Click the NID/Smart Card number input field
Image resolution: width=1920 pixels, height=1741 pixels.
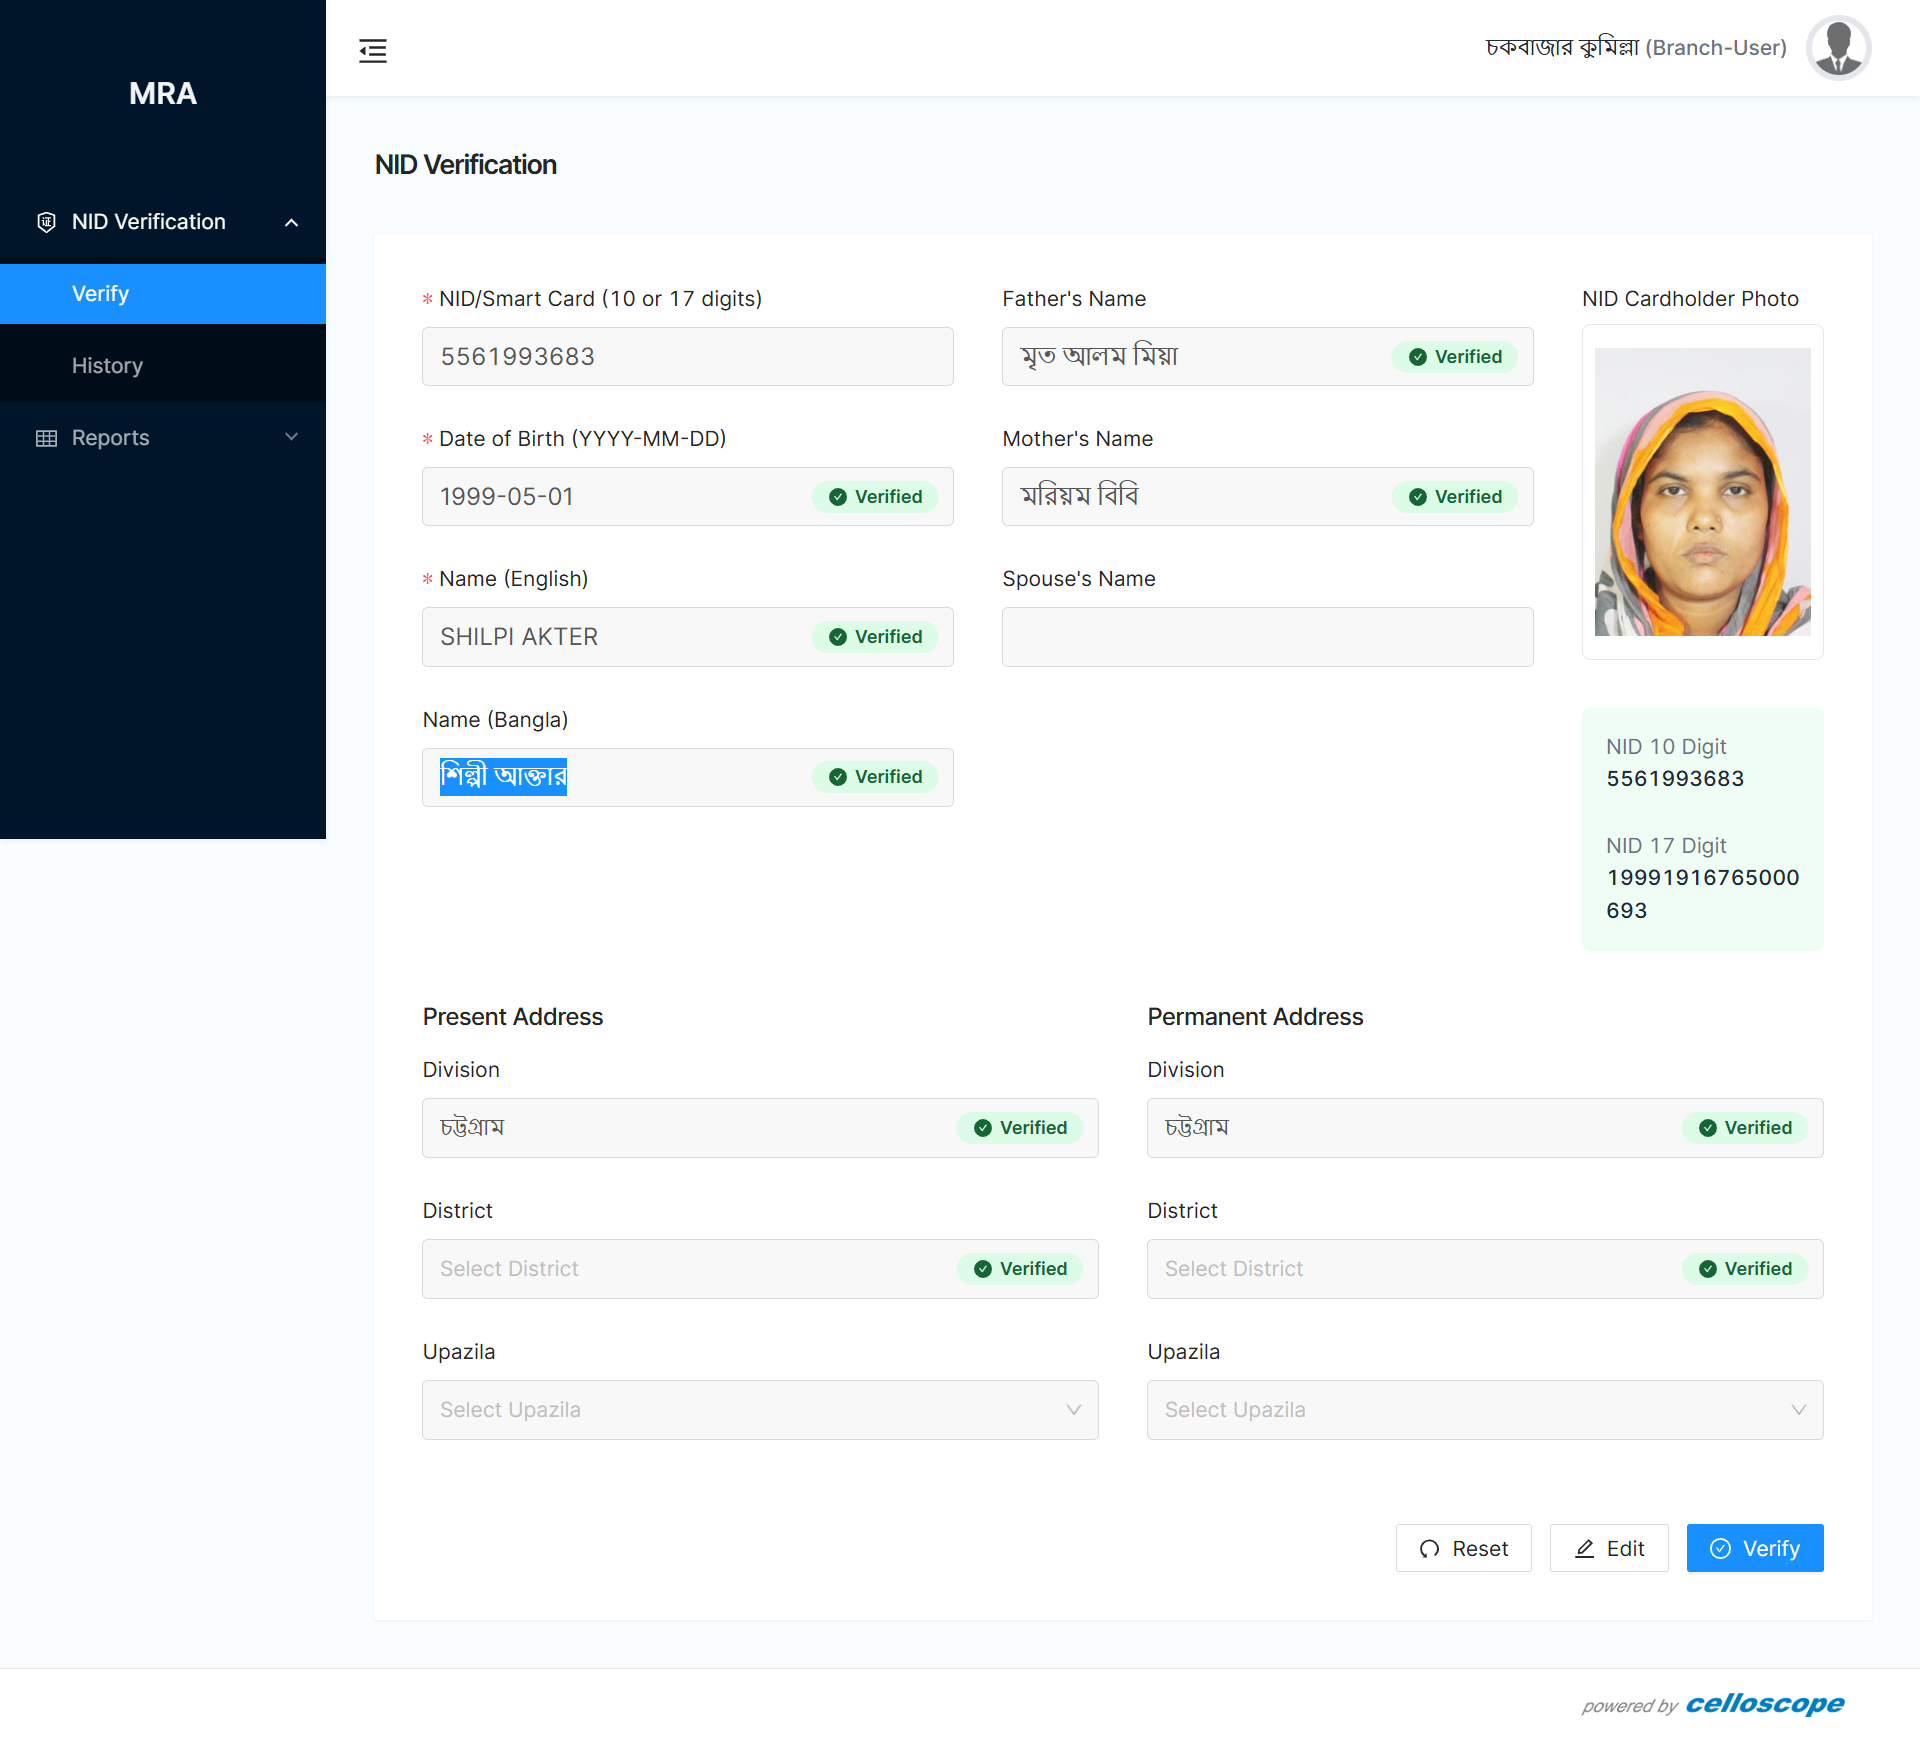(687, 357)
